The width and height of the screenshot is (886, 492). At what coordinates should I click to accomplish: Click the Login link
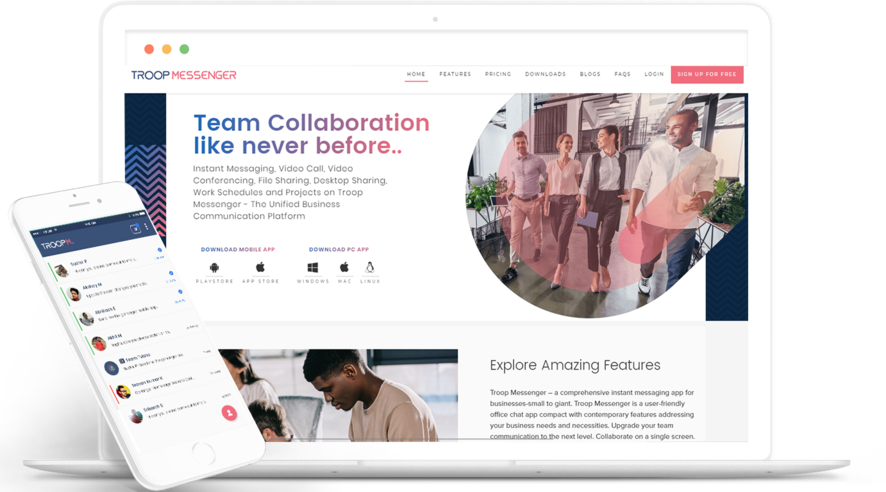pyautogui.click(x=654, y=75)
